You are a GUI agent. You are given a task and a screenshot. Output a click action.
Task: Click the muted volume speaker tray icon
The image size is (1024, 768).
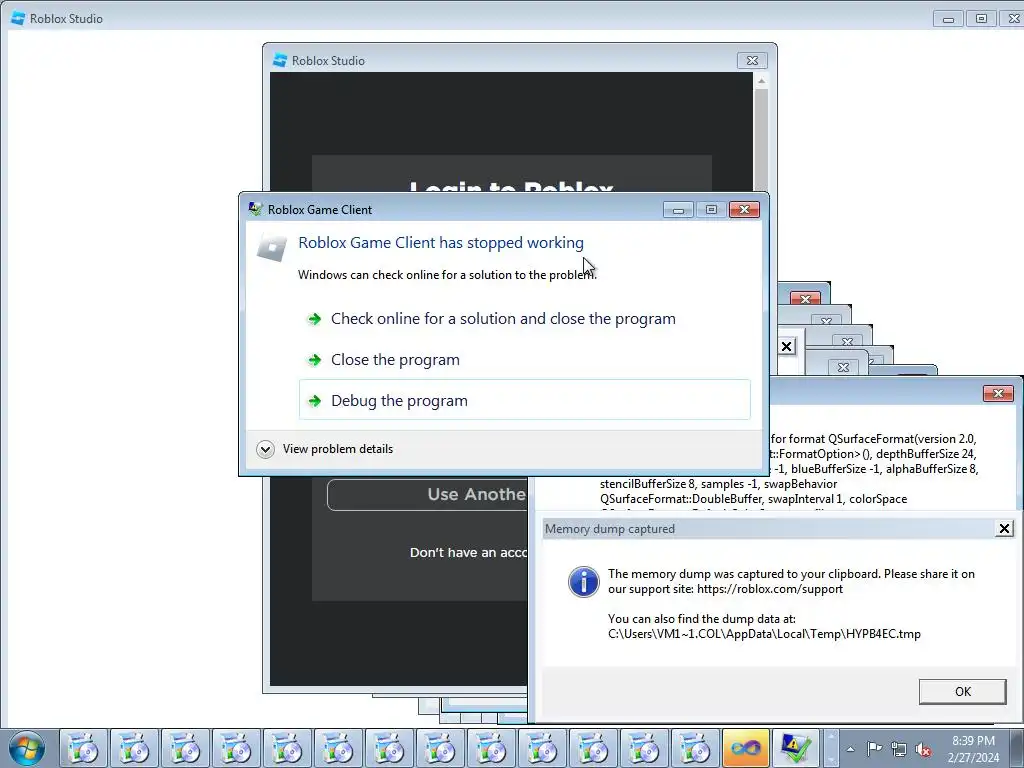point(923,749)
